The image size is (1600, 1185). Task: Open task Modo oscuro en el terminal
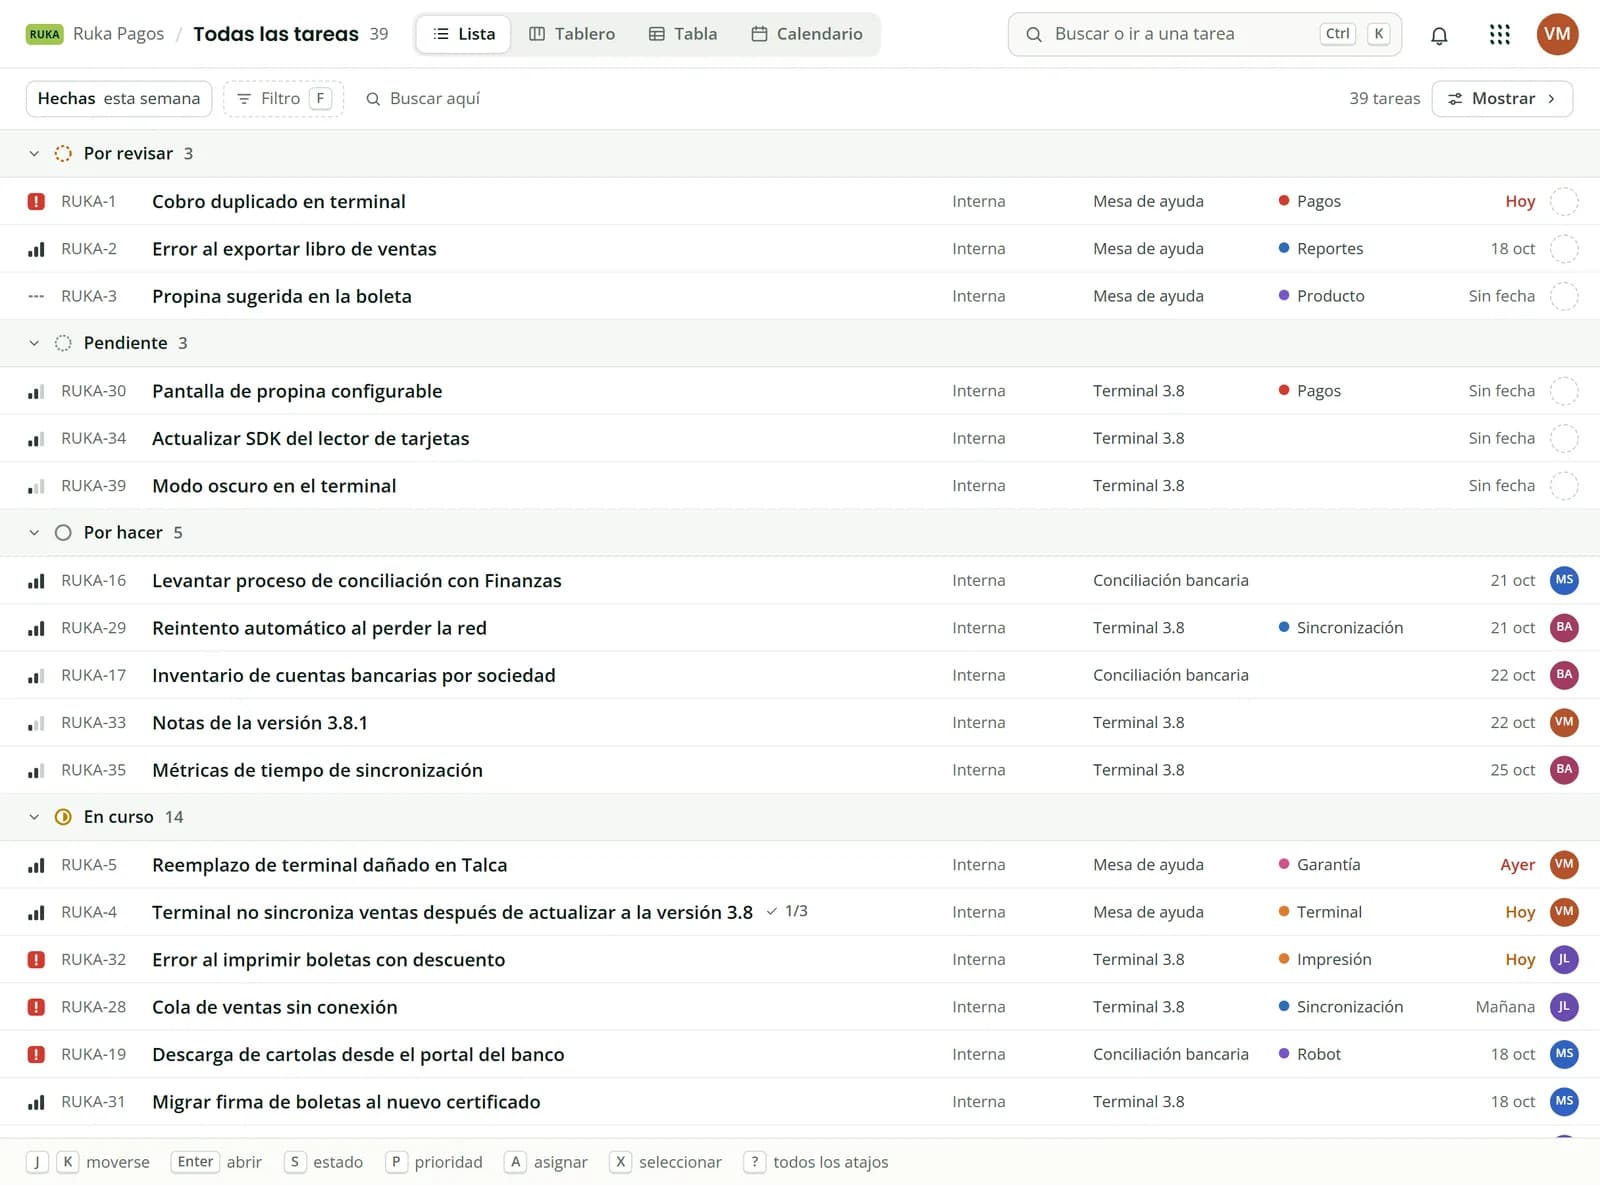[274, 486]
